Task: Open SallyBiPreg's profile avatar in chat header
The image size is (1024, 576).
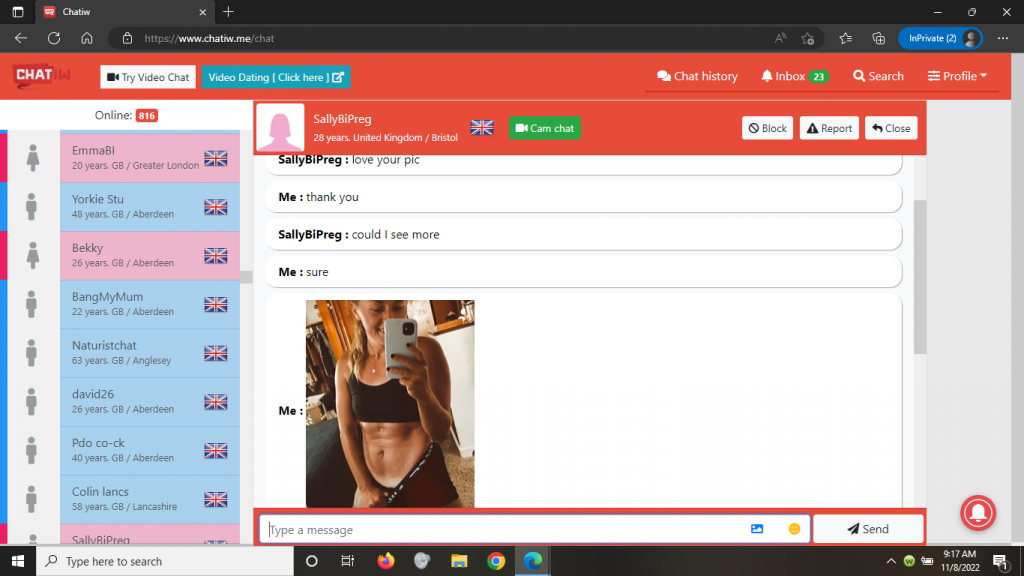Action: 280,128
